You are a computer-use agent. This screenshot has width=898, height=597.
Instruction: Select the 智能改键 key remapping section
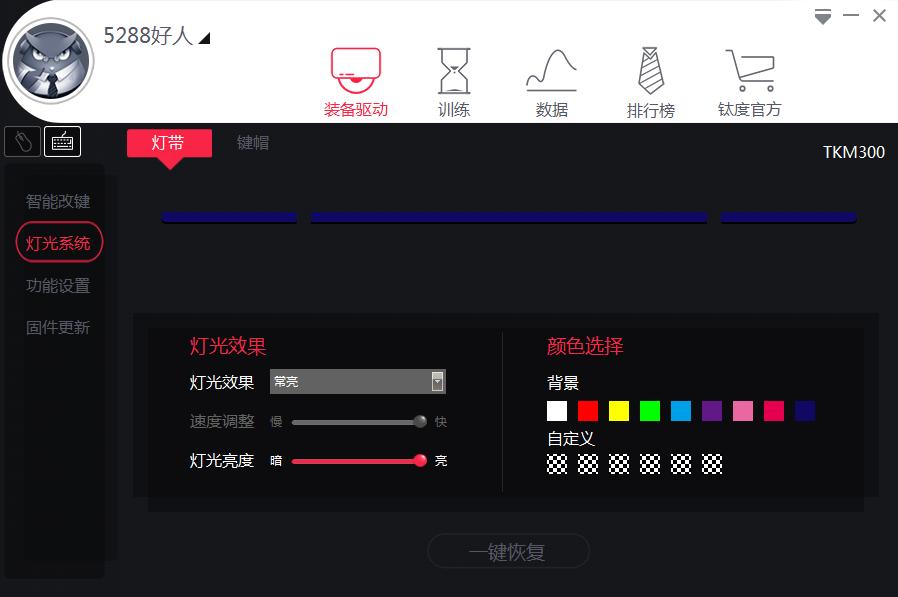click(x=57, y=200)
